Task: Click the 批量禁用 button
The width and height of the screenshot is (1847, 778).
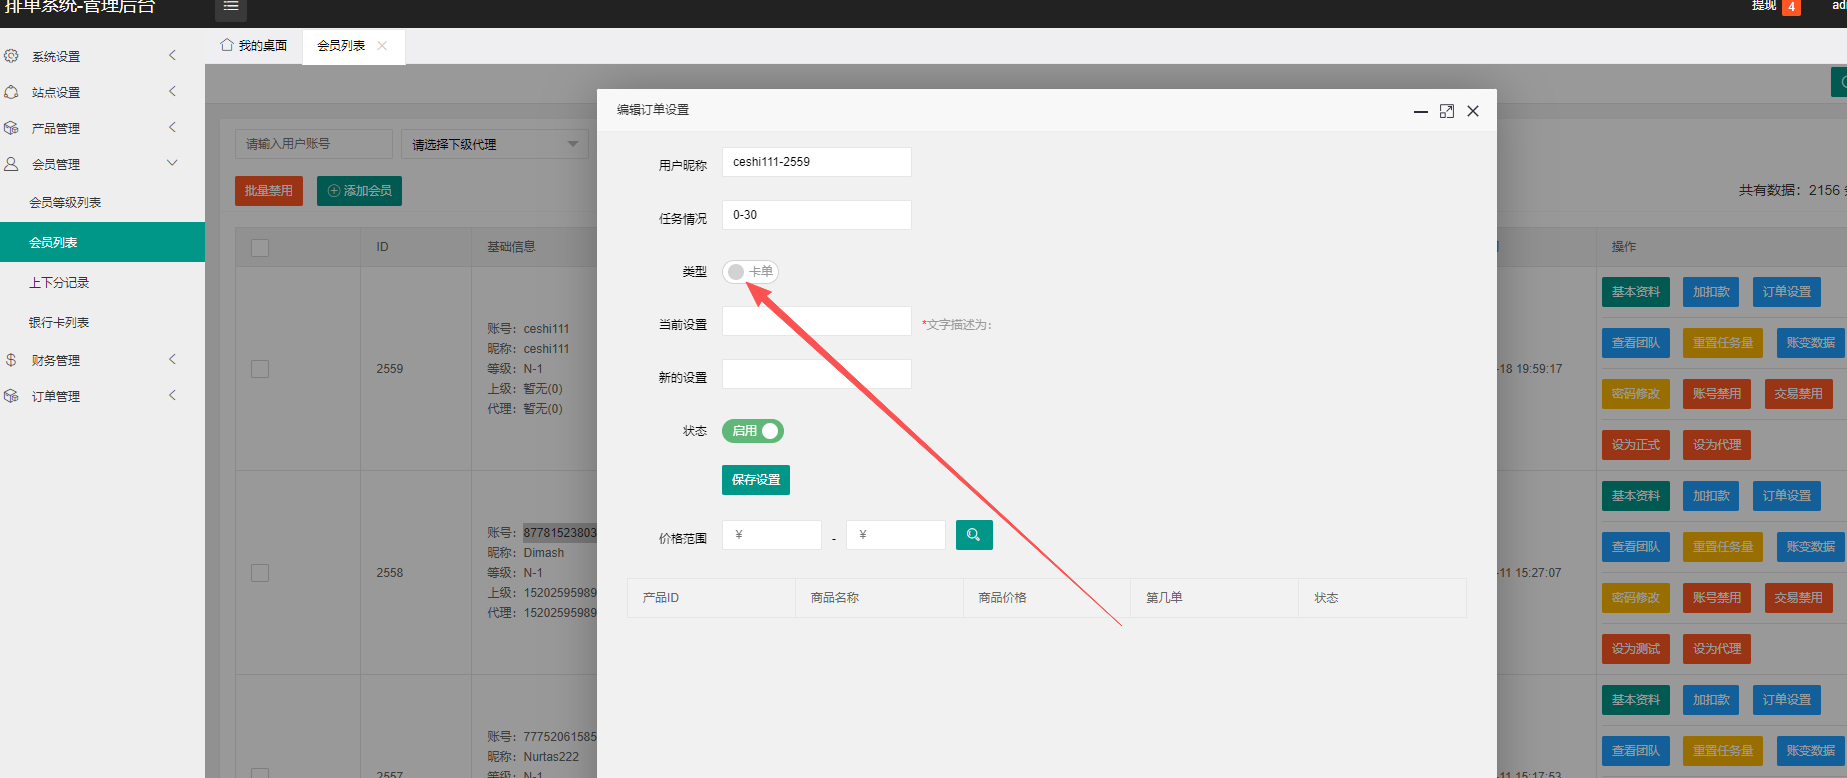Action: (x=269, y=191)
